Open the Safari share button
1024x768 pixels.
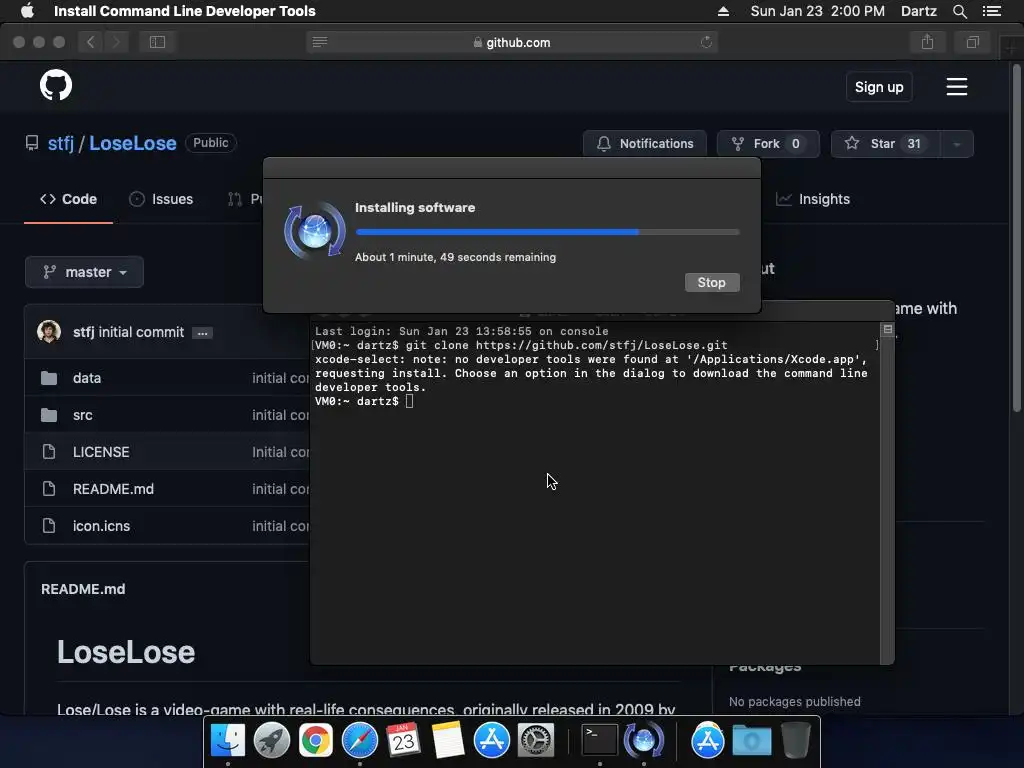927,42
